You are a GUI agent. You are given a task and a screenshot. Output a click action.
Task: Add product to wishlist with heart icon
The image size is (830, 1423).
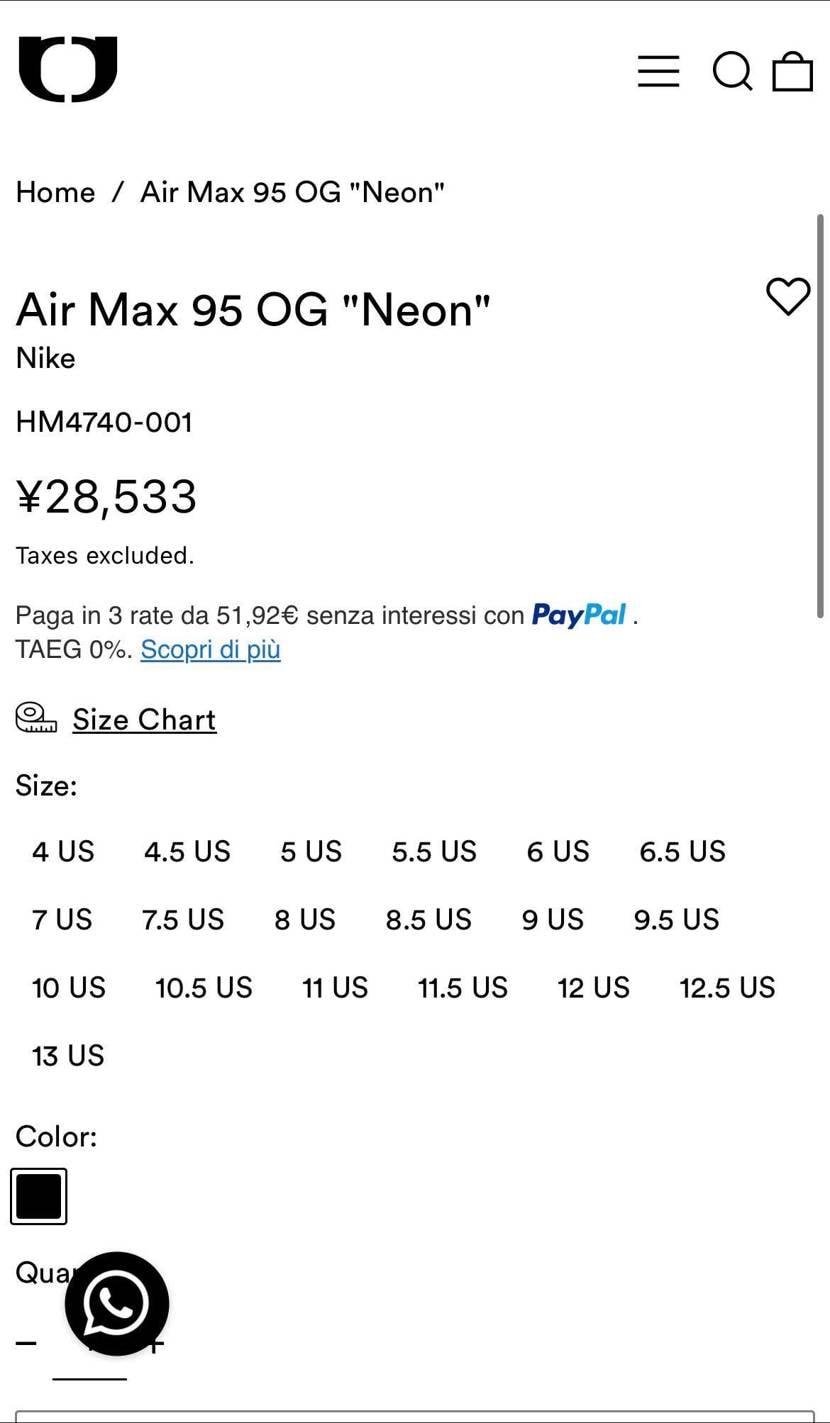coord(788,296)
